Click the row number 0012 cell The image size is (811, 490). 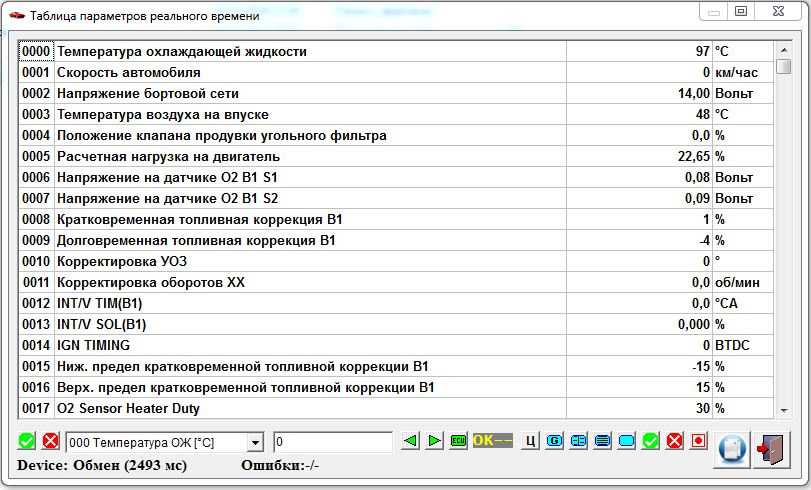click(36, 303)
